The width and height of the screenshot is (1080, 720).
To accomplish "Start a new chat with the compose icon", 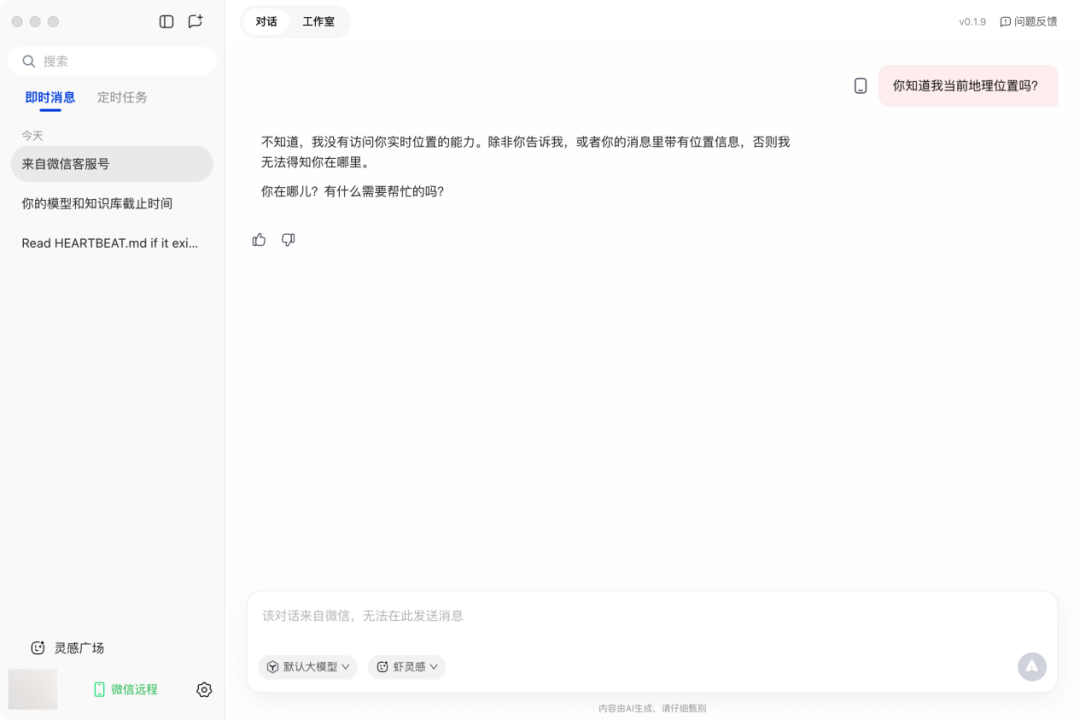I will click(195, 21).
